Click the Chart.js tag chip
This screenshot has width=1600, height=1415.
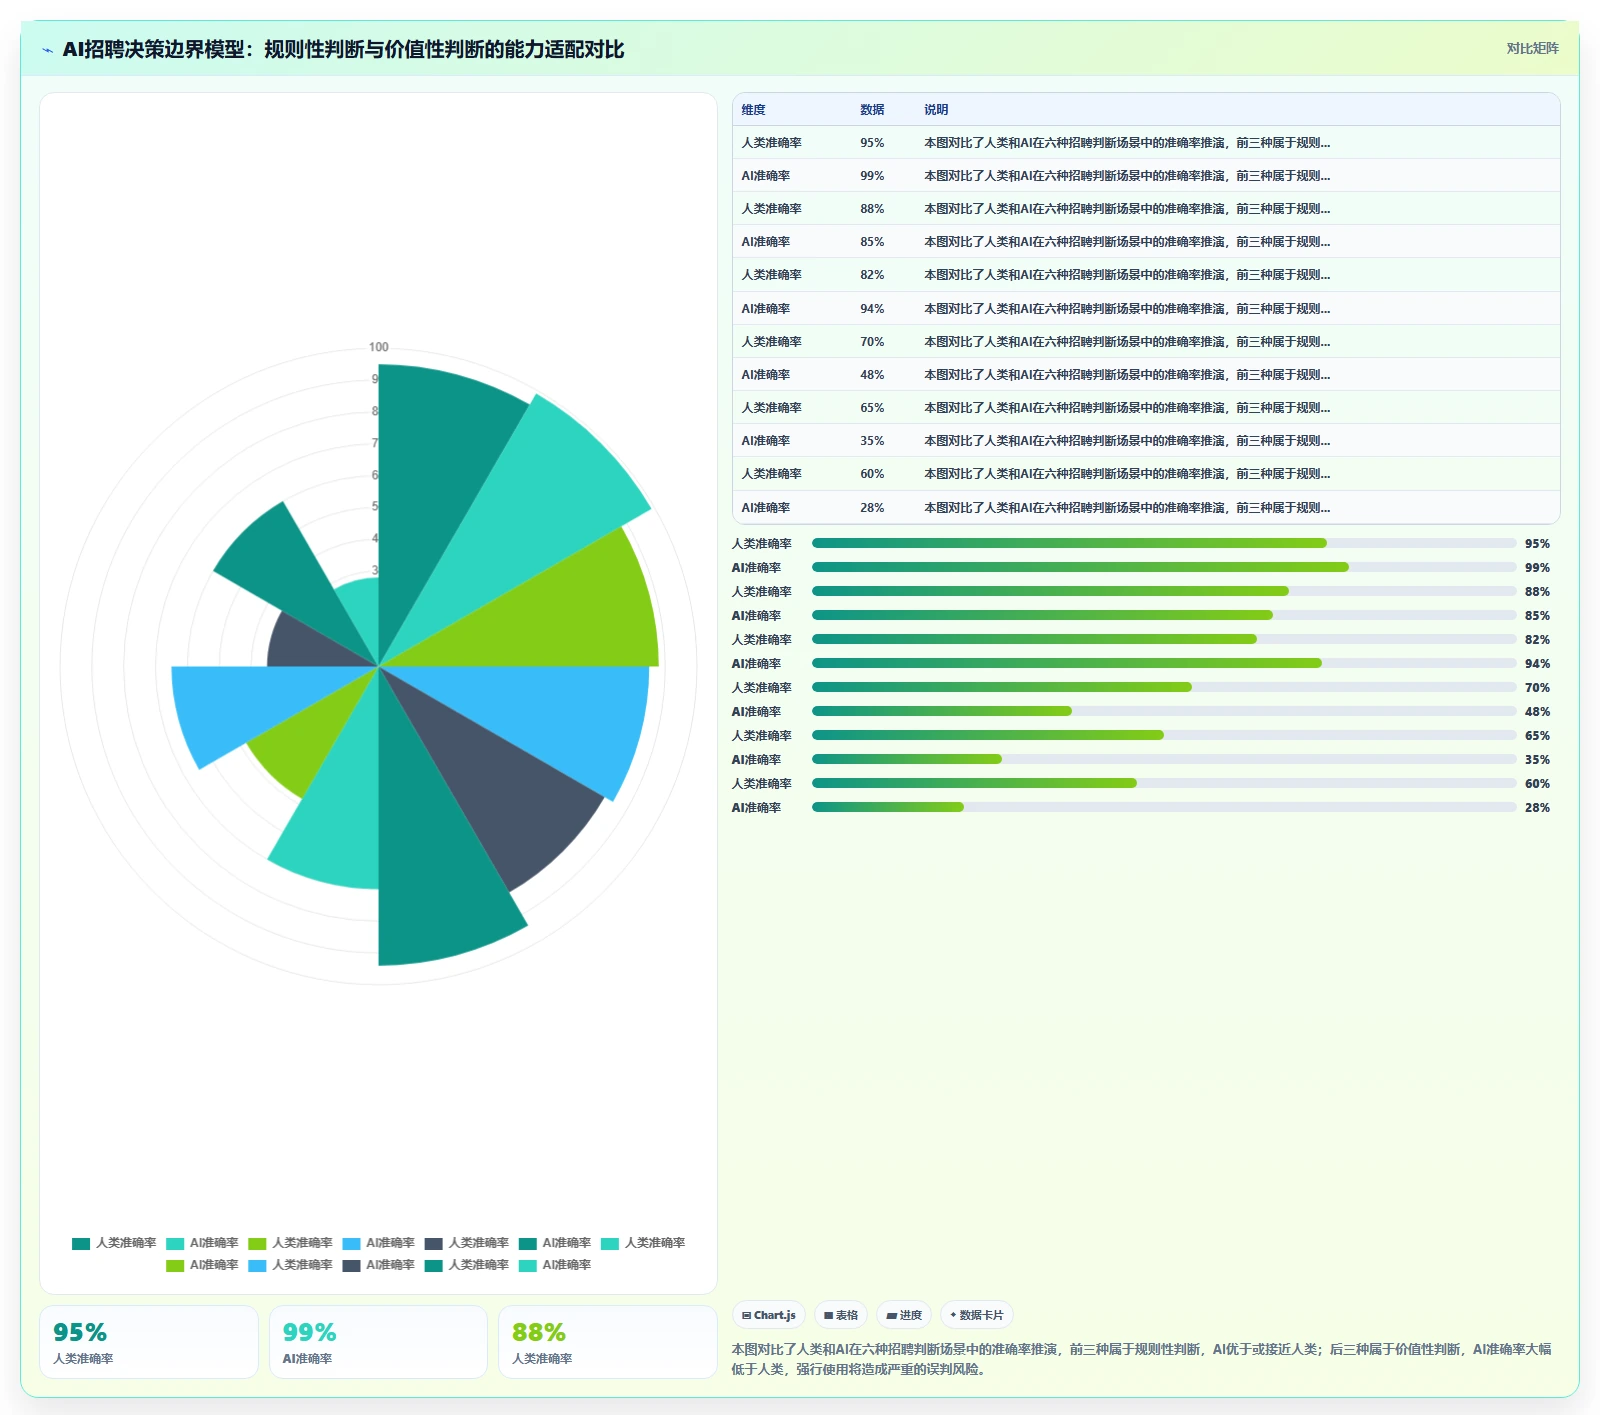(x=769, y=1315)
